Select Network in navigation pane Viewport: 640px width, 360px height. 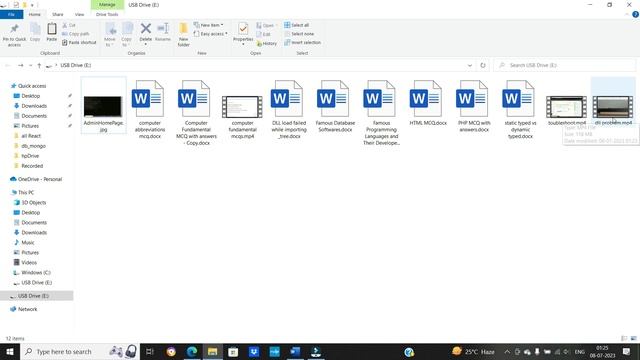click(27, 309)
